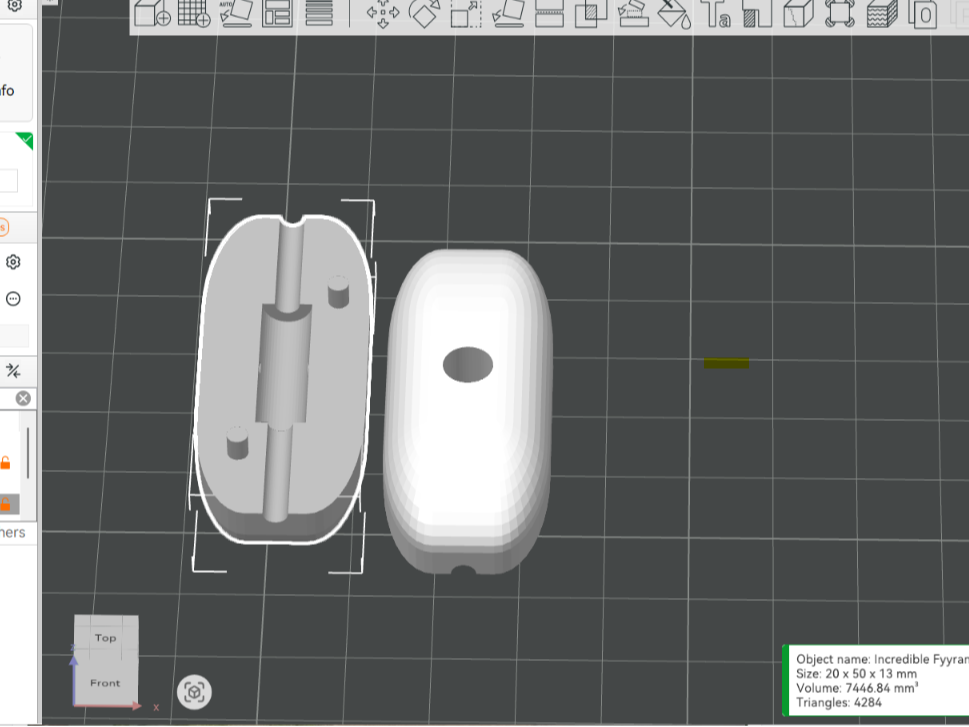
Task: Select the Scale tool
Action: pos(466,14)
